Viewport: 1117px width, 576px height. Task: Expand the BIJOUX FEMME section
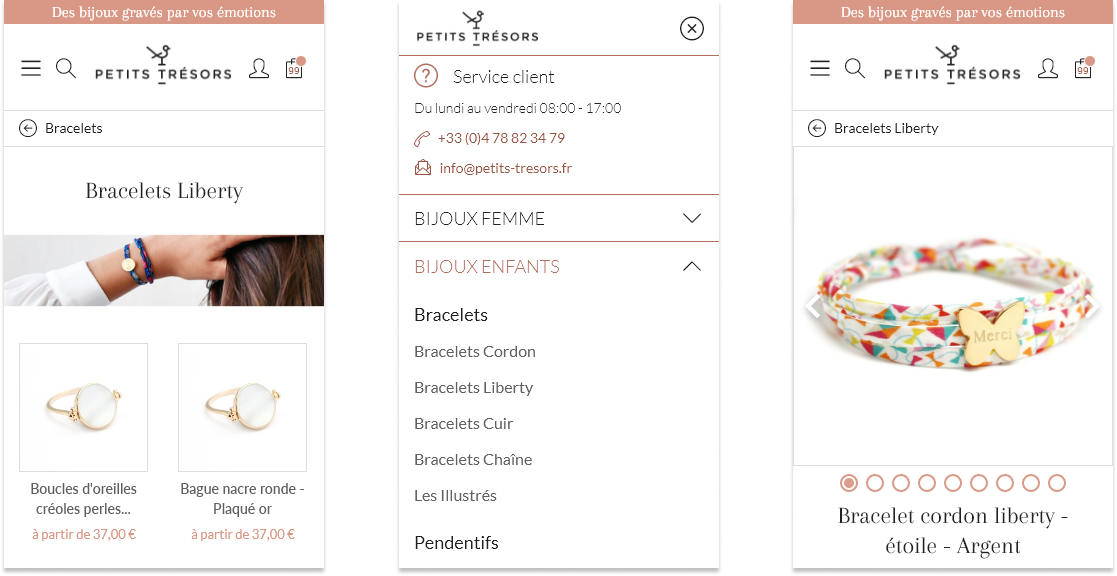tap(691, 218)
